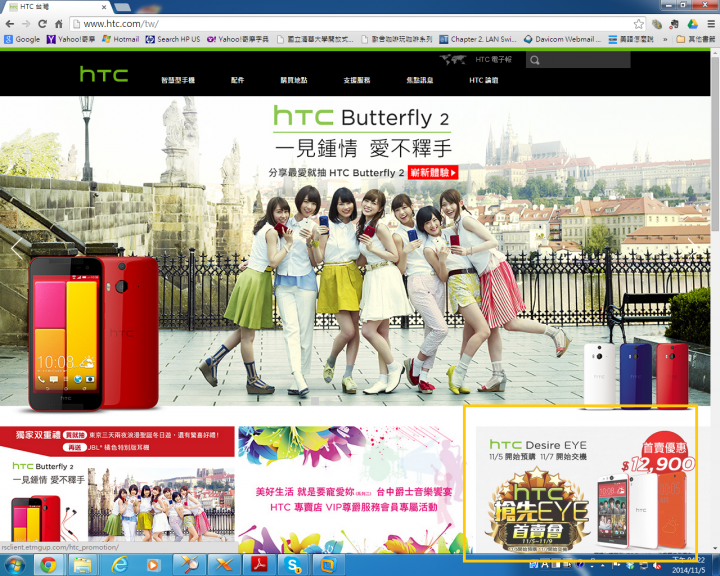Image resolution: width=720 pixels, height=576 pixels.
Task: Click the browser Forward arrow
Action: point(26,24)
